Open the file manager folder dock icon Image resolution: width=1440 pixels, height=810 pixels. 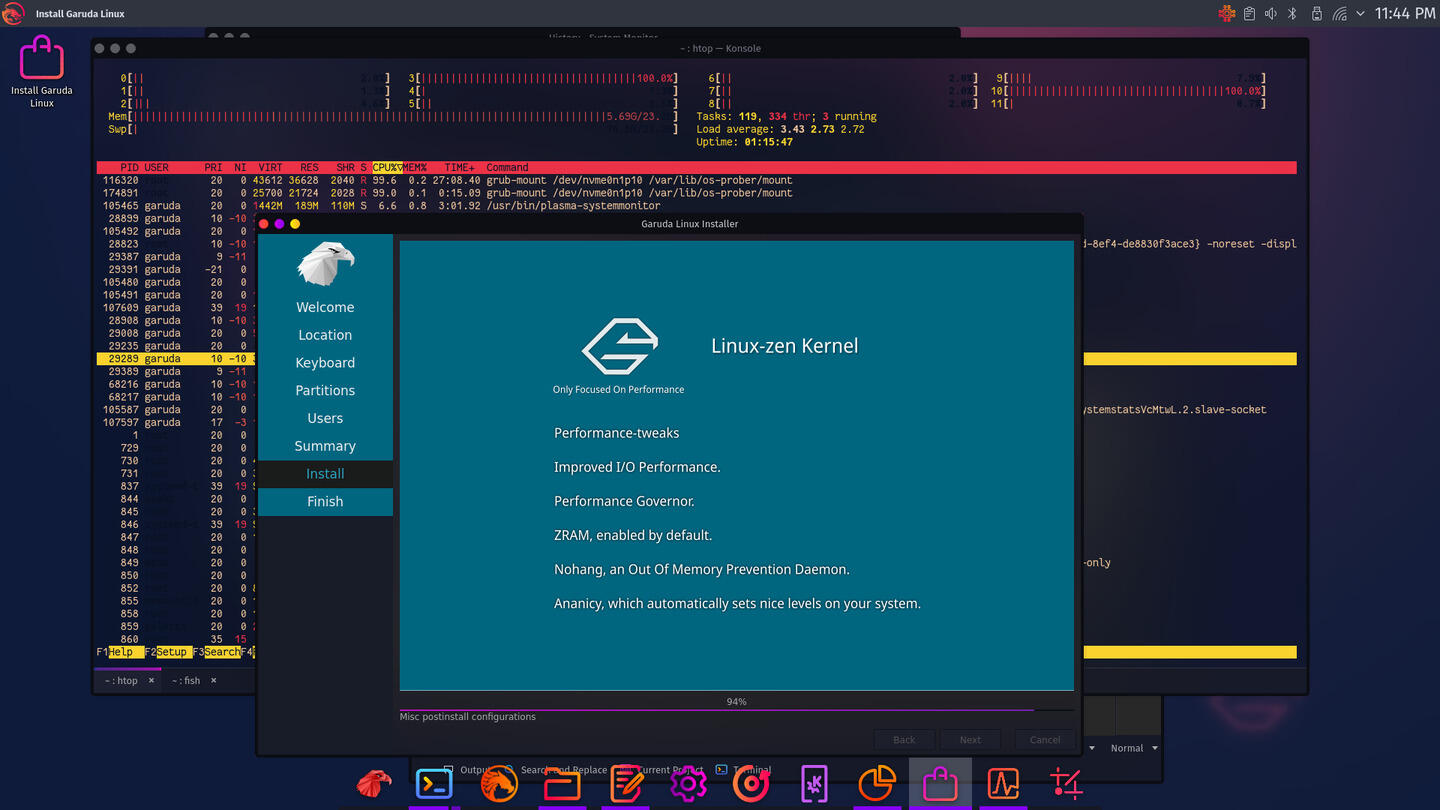point(562,784)
